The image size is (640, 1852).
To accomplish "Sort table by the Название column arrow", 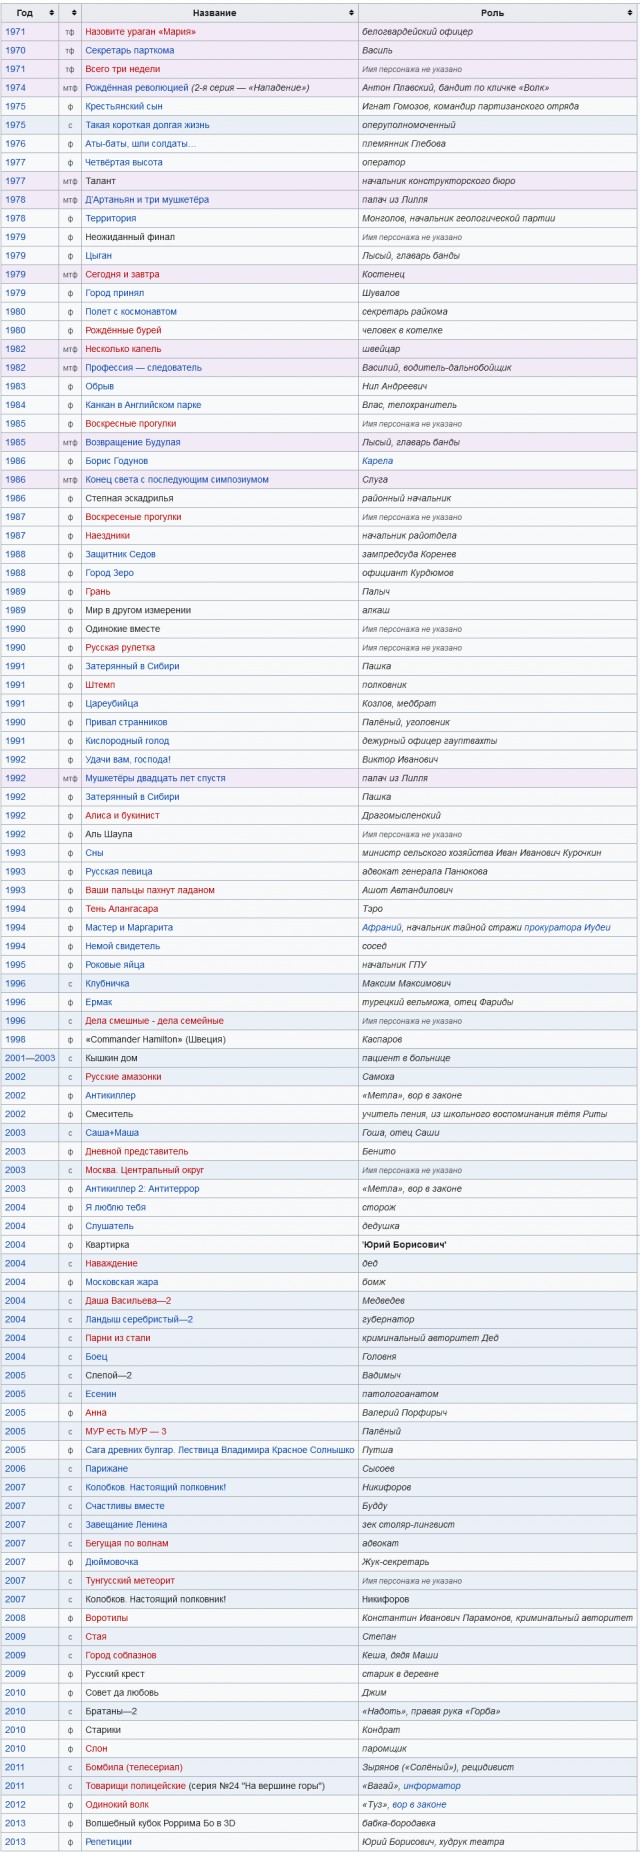I will tap(351, 13).
